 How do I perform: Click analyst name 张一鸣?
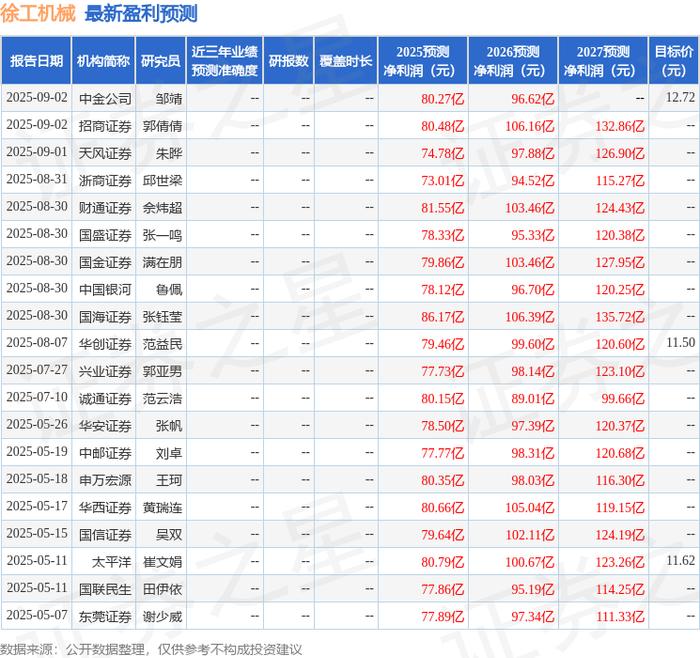(162, 235)
